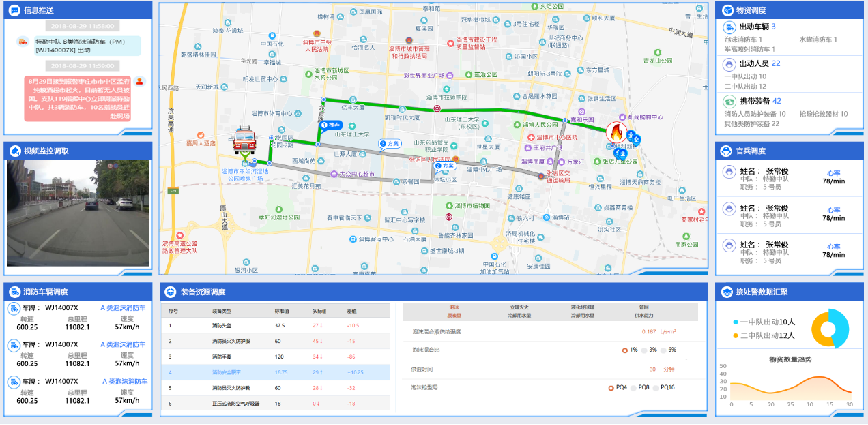The image size is (868, 425).
Task: Click the video monitoring panel header icon
Action: 14,151
